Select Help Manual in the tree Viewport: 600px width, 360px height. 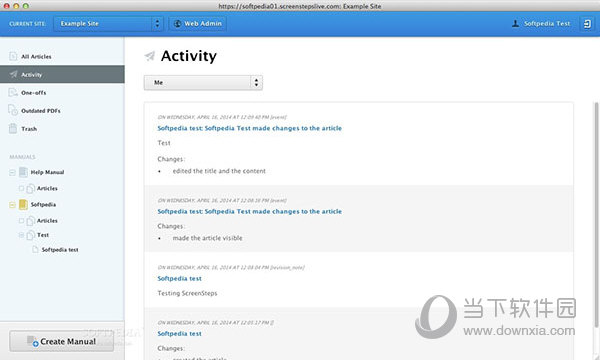tap(47, 172)
